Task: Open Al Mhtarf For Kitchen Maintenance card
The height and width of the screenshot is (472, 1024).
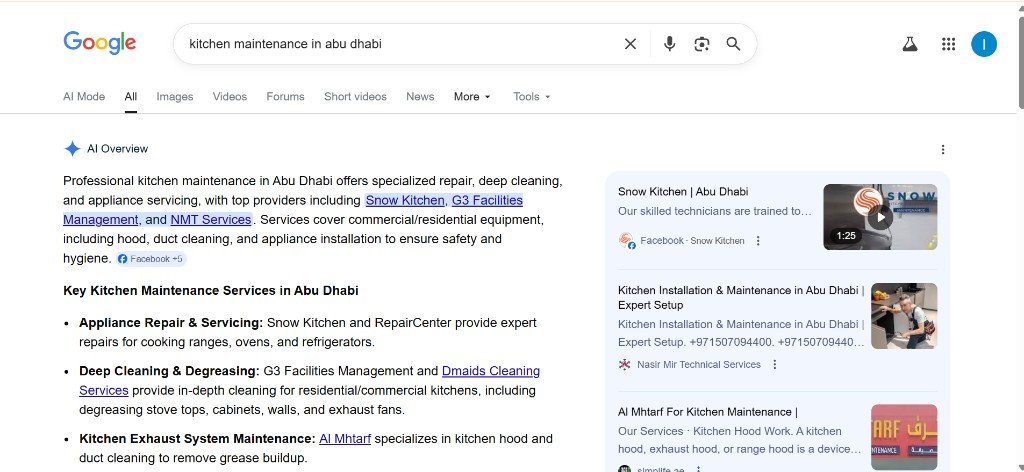Action: [x=708, y=412]
